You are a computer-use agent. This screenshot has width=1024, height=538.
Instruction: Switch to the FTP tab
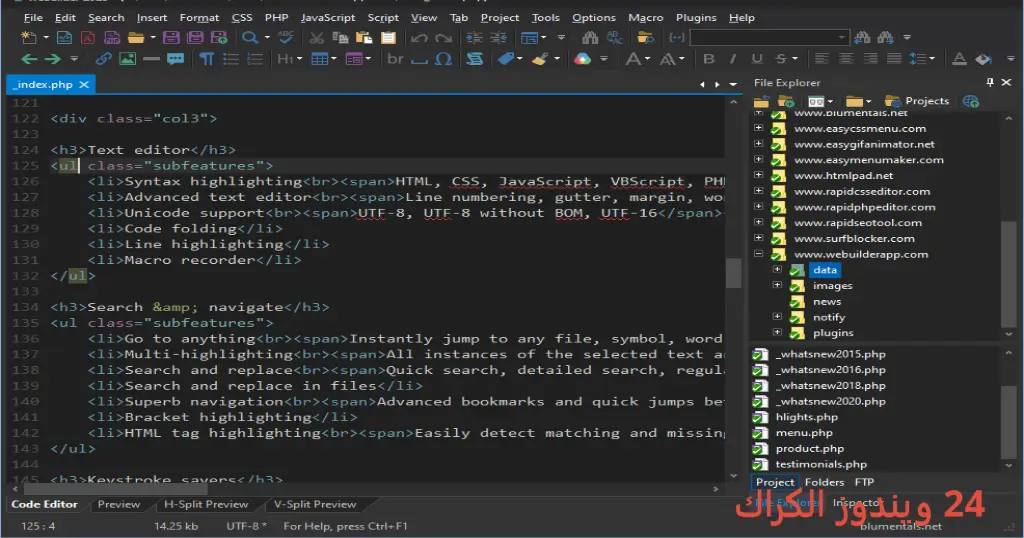coord(864,482)
